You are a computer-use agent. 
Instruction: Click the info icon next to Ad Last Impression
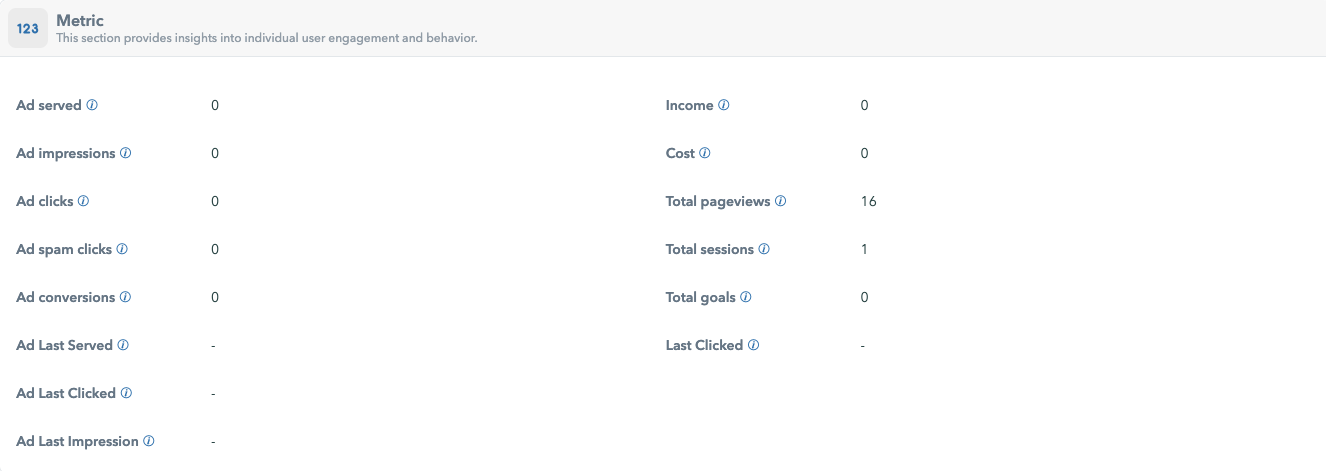tap(149, 441)
